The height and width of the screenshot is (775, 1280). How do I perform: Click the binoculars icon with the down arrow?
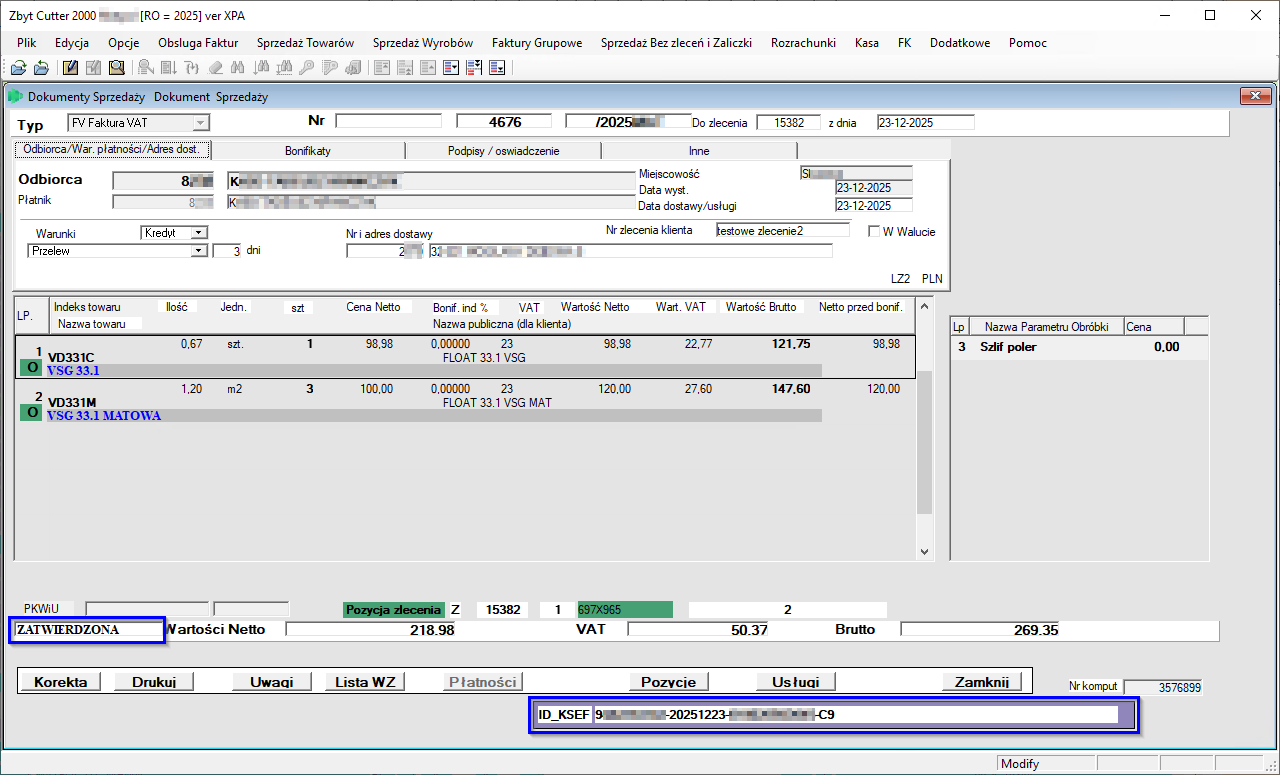[261, 68]
